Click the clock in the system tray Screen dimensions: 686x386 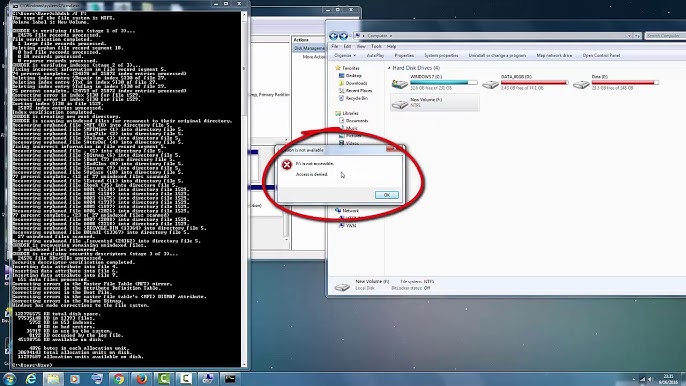668,379
